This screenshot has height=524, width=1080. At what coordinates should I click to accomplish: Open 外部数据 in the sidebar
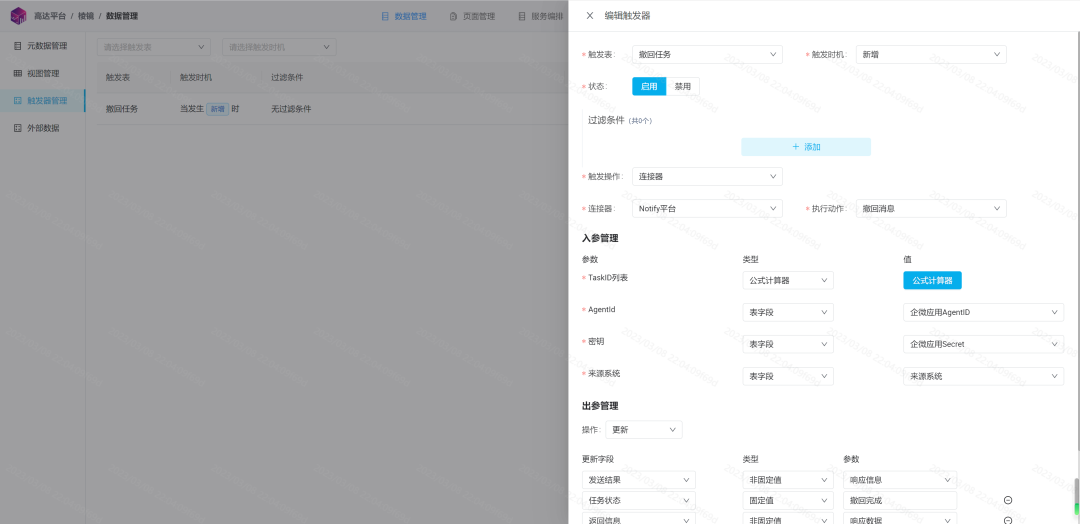(x=43, y=128)
